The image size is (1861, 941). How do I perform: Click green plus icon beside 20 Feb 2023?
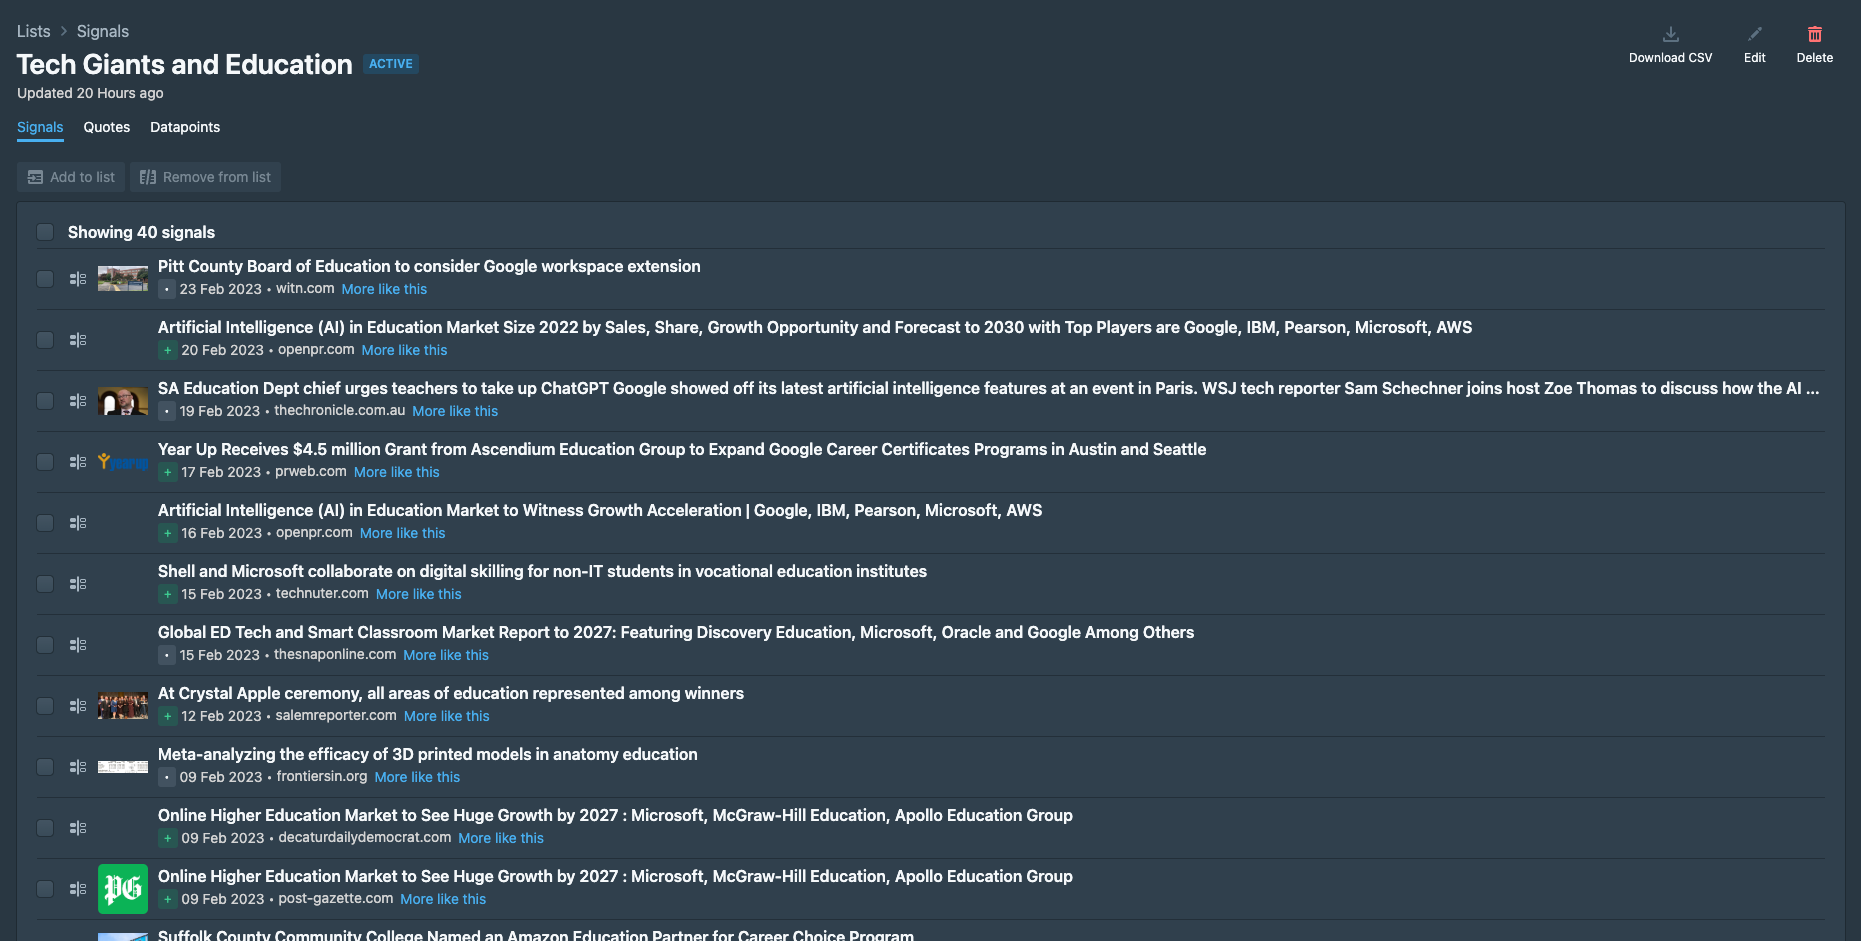pos(167,350)
